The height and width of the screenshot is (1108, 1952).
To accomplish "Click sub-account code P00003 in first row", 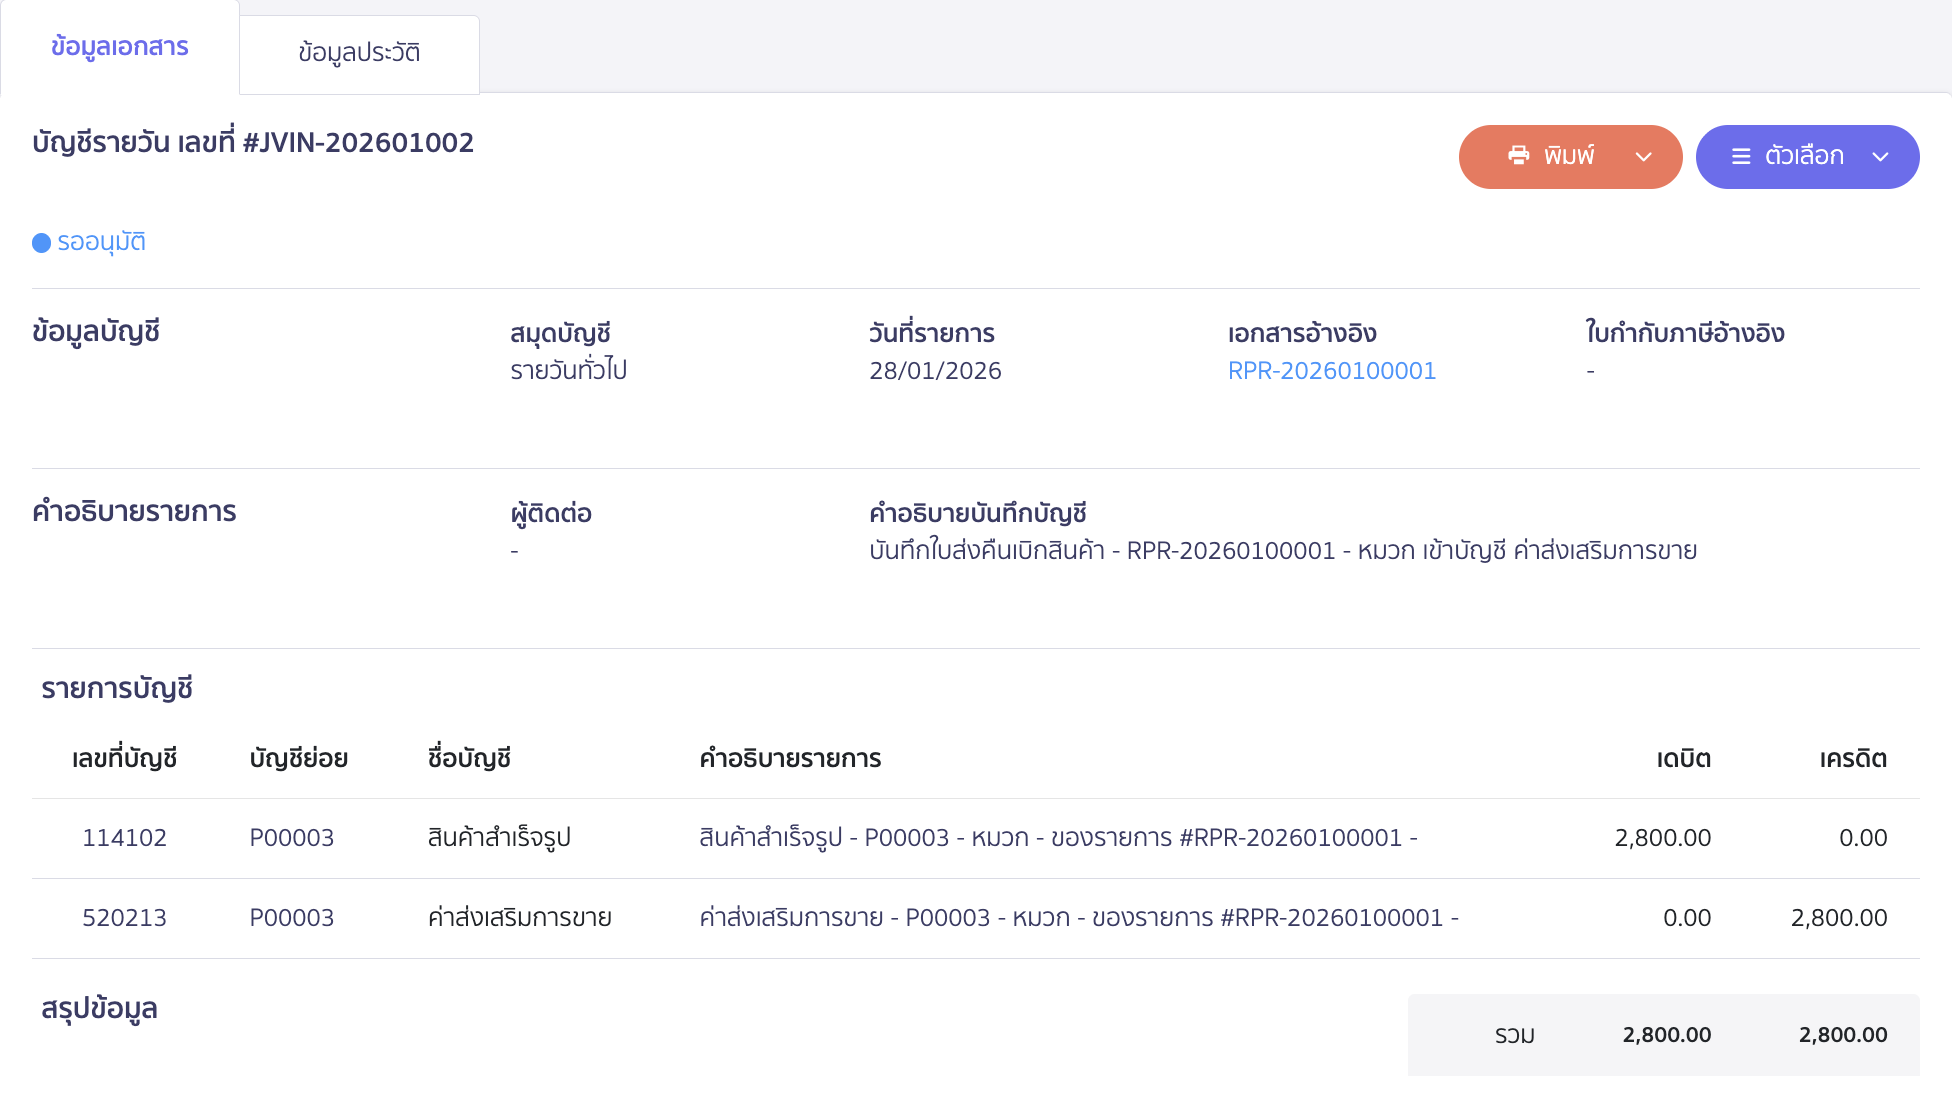I will 292,838.
